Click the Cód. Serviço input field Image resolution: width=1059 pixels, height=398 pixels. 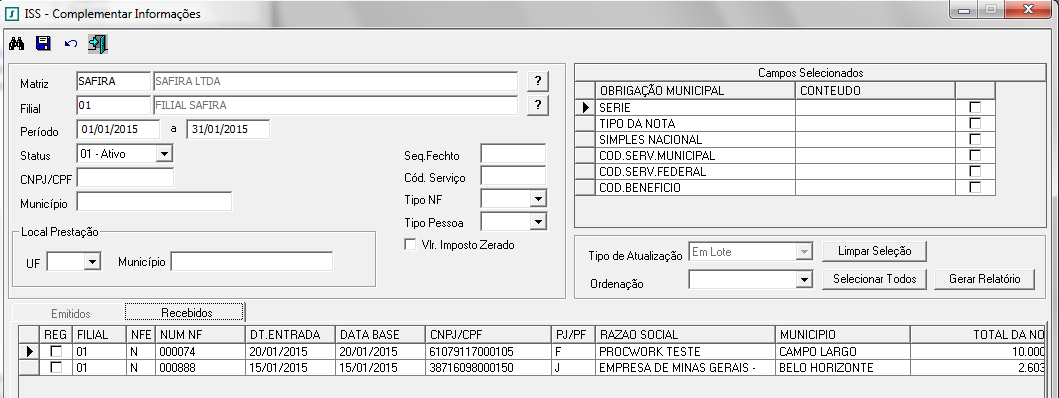[513, 176]
